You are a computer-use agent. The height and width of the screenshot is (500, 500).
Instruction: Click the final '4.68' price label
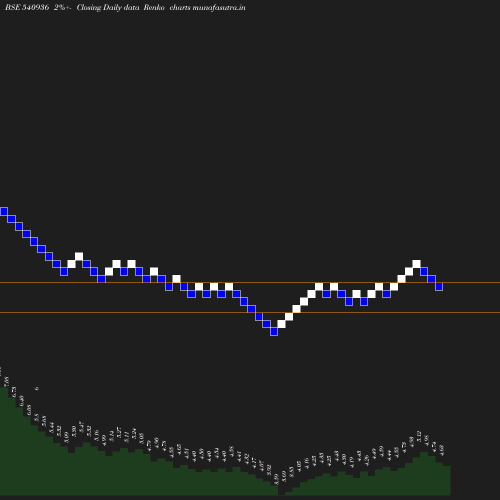click(x=441, y=450)
